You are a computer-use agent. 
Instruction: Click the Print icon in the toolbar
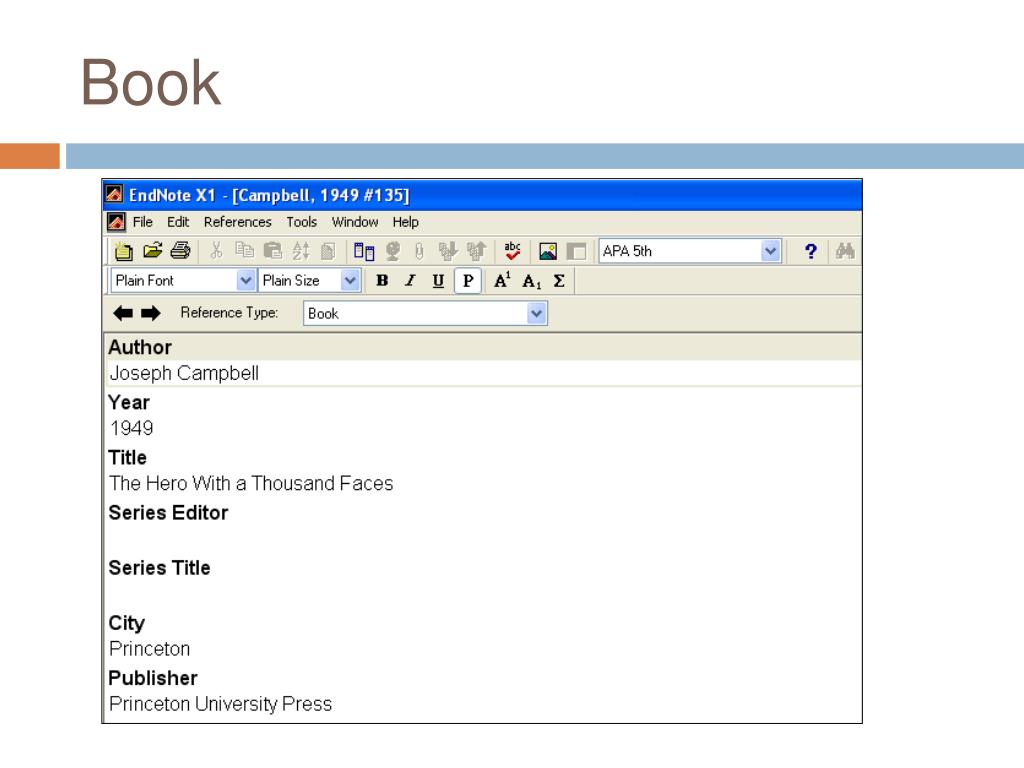[x=180, y=250]
